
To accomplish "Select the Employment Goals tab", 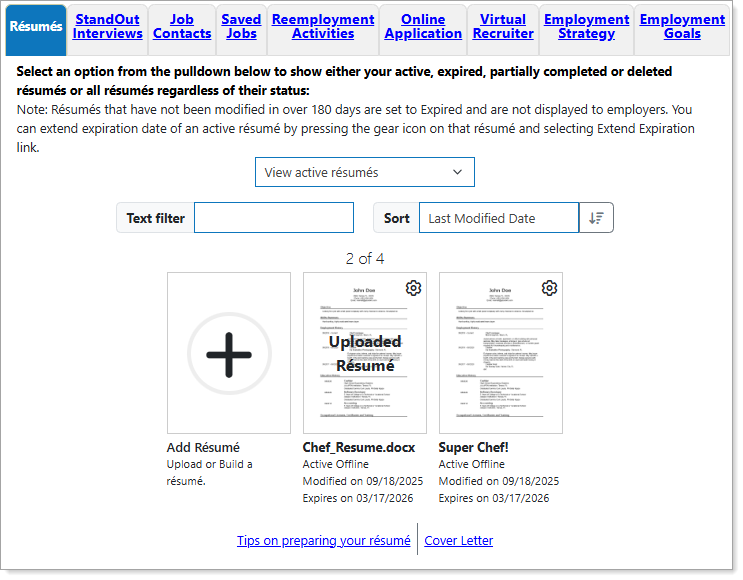I will pos(682,27).
